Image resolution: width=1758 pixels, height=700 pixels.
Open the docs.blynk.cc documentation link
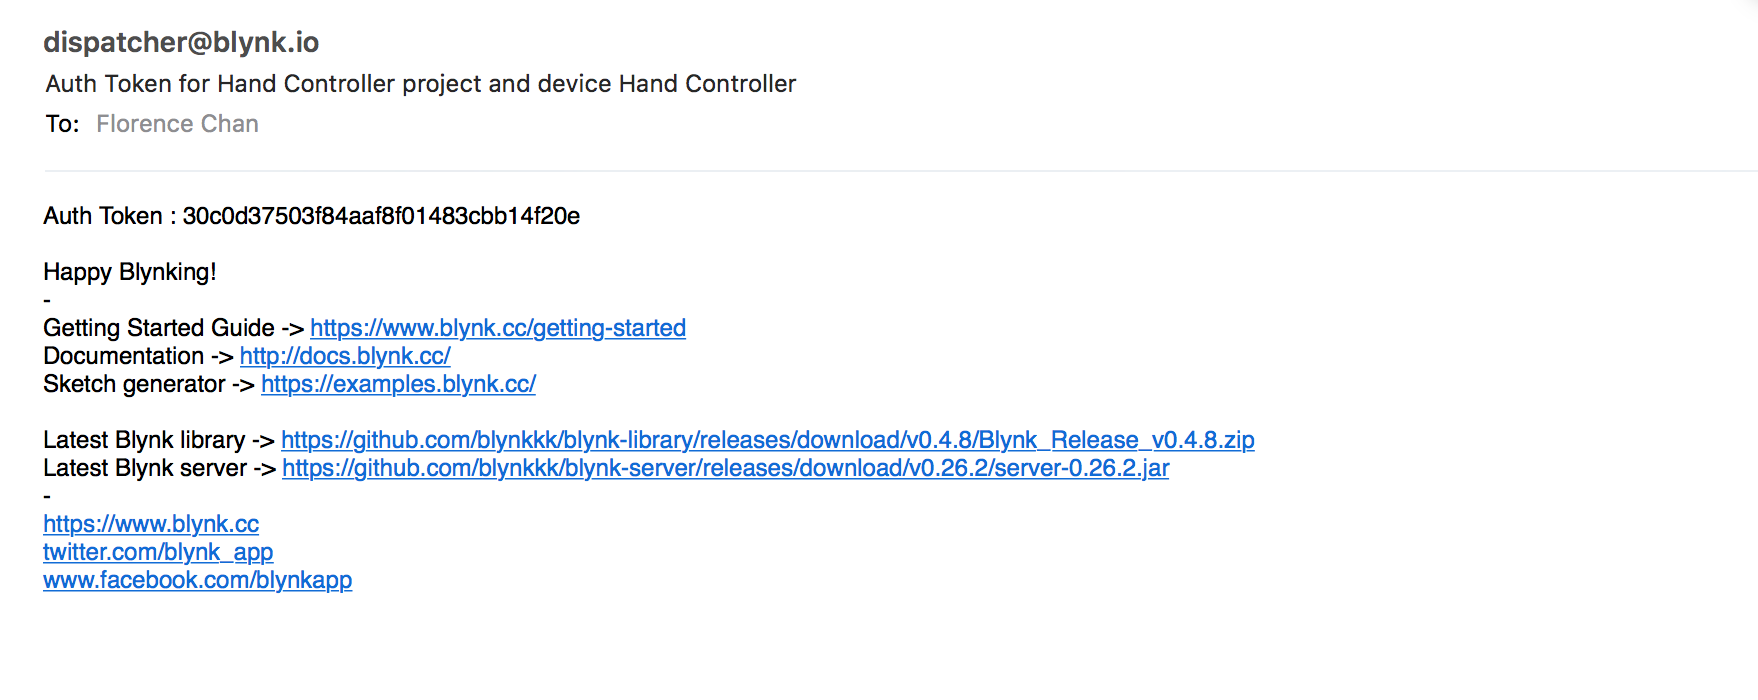[345, 356]
